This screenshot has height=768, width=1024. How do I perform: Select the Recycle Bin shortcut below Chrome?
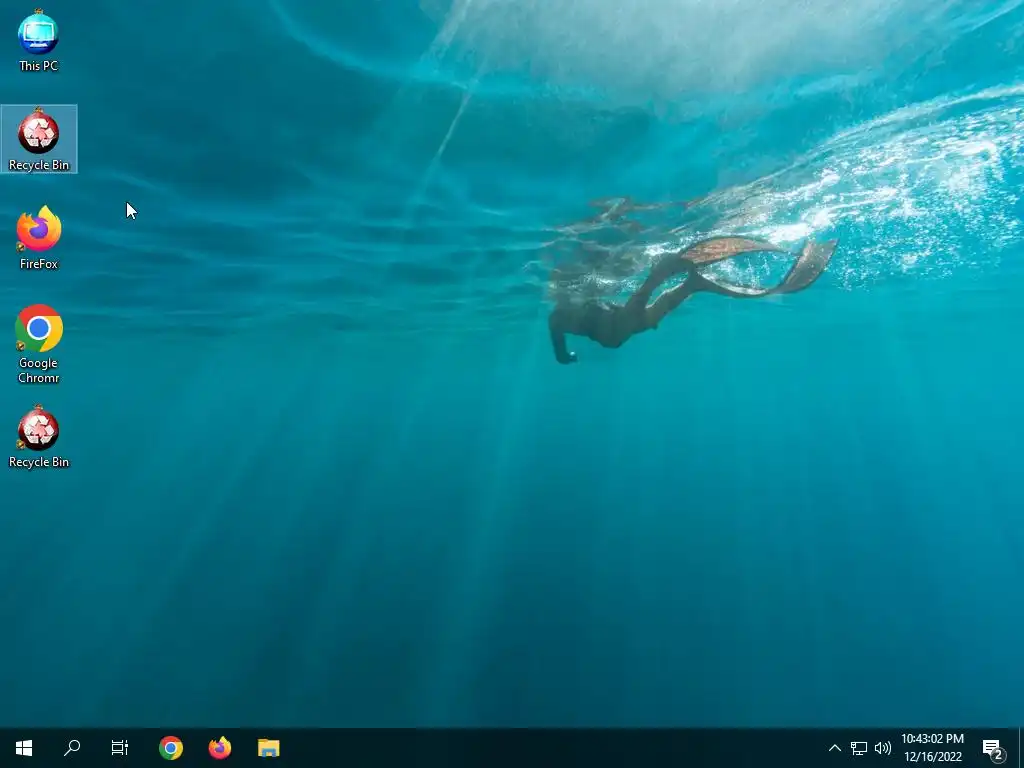point(39,436)
